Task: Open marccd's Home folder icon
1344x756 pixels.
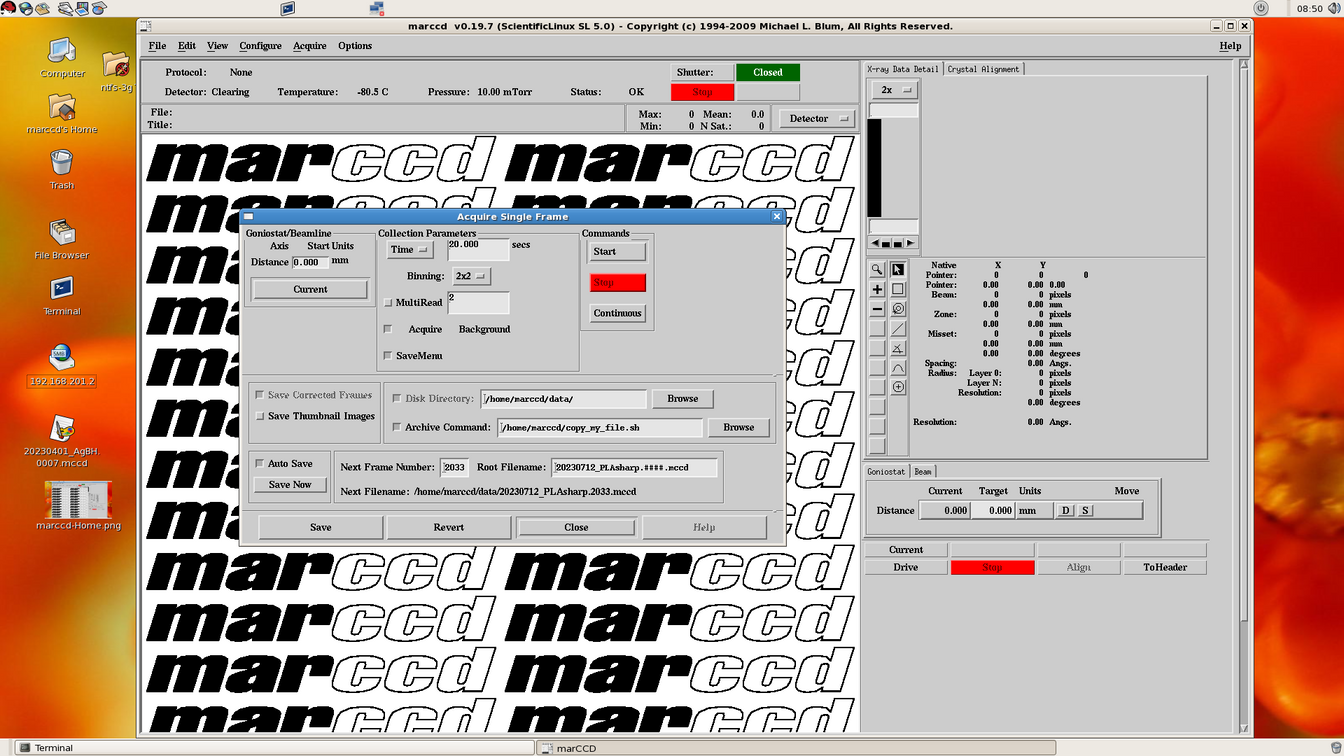Action: coord(62,114)
